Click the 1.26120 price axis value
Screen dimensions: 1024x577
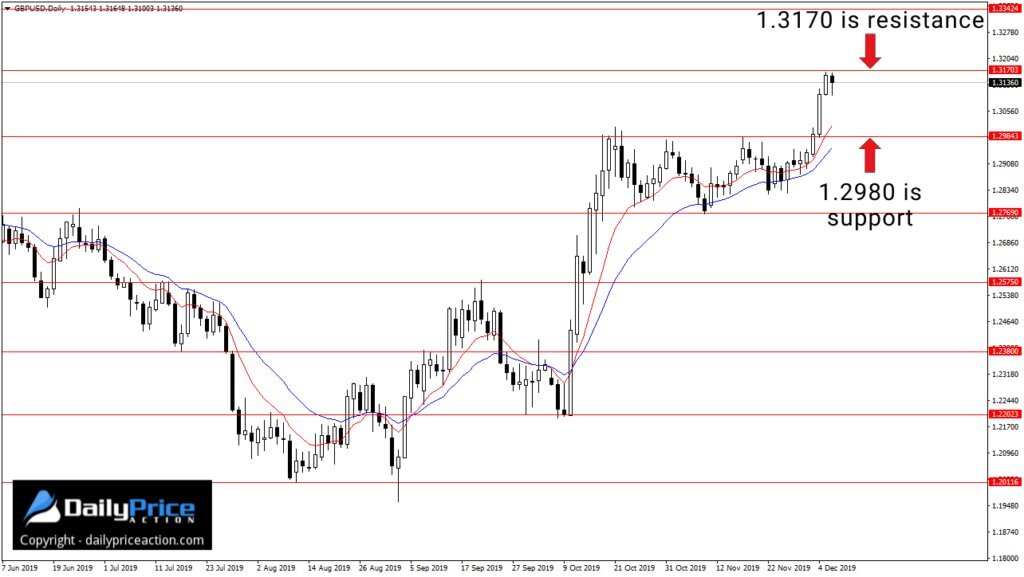(x=1005, y=269)
